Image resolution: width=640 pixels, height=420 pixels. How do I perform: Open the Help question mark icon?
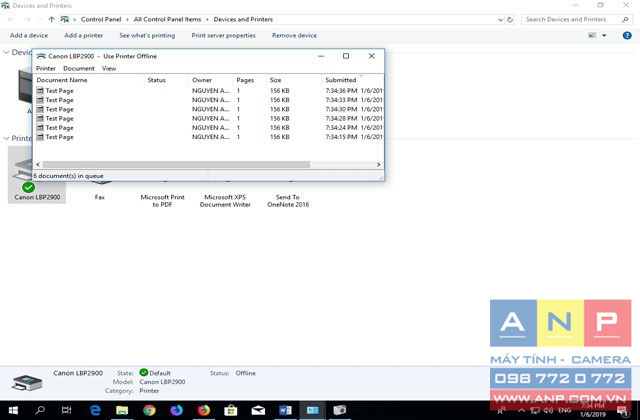[627, 36]
